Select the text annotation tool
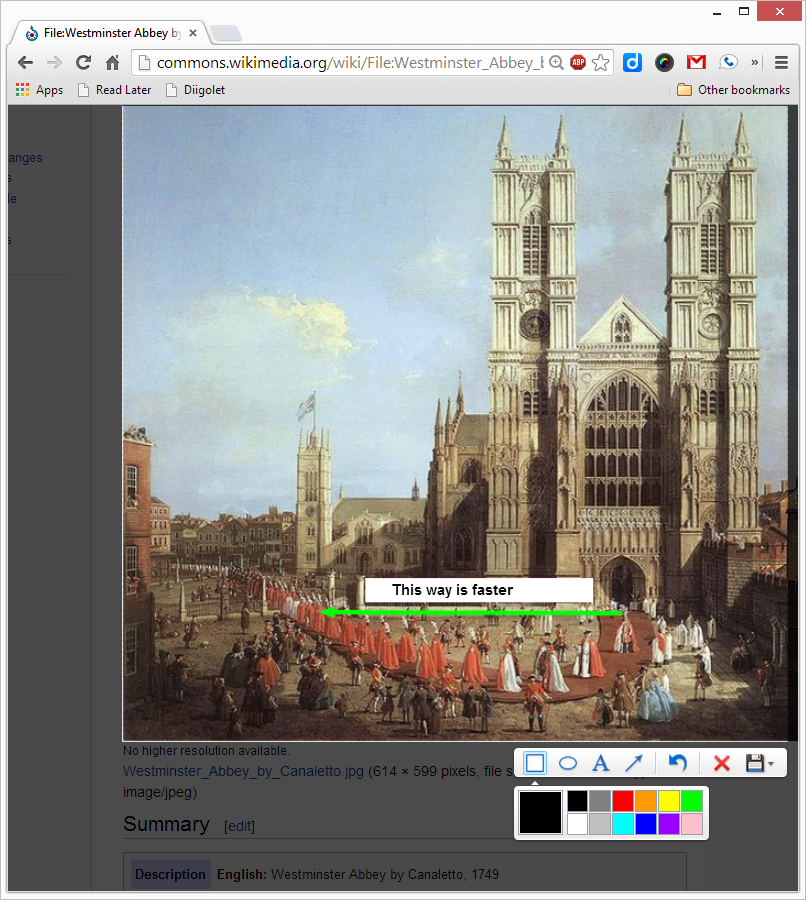Viewport: 806px width, 900px height. coord(600,763)
